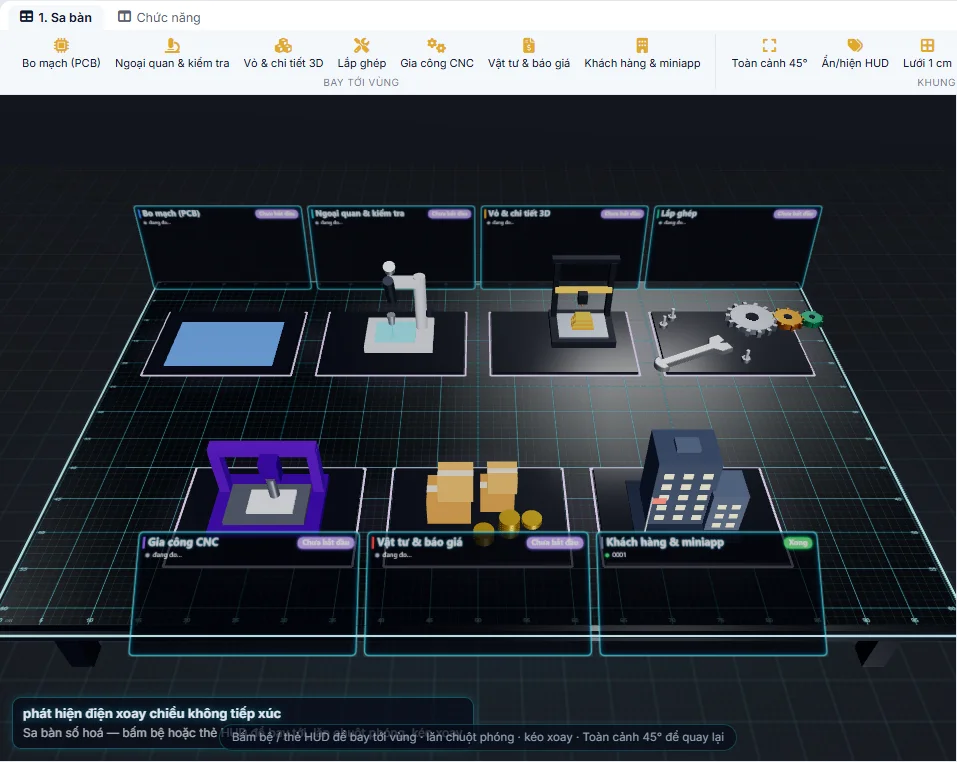Image resolution: width=957 pixels, height=762 pixels.
Task: Switch to the 1. Sa bàn tab
Action: 56,17
